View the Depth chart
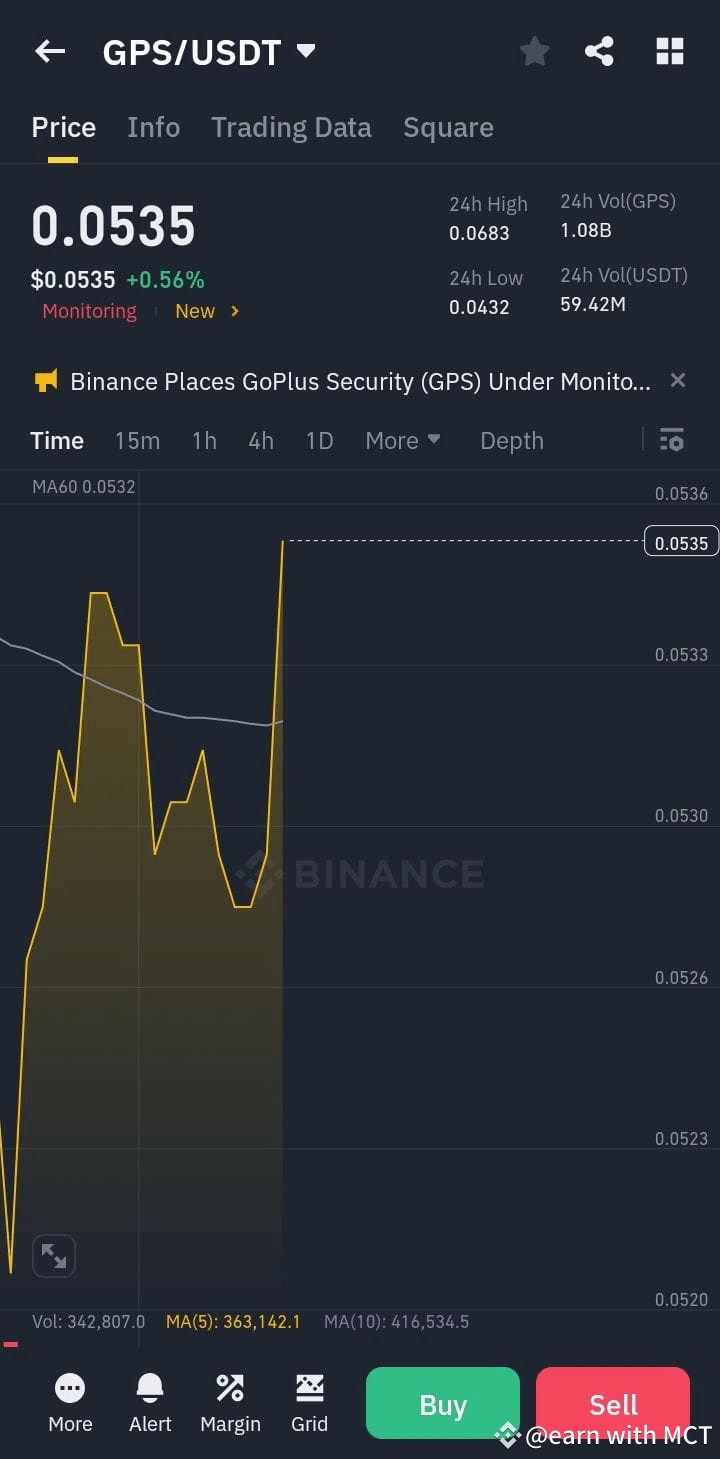Image resolution: width=720 pixels, height=1459 pixels. coord(511,440)
